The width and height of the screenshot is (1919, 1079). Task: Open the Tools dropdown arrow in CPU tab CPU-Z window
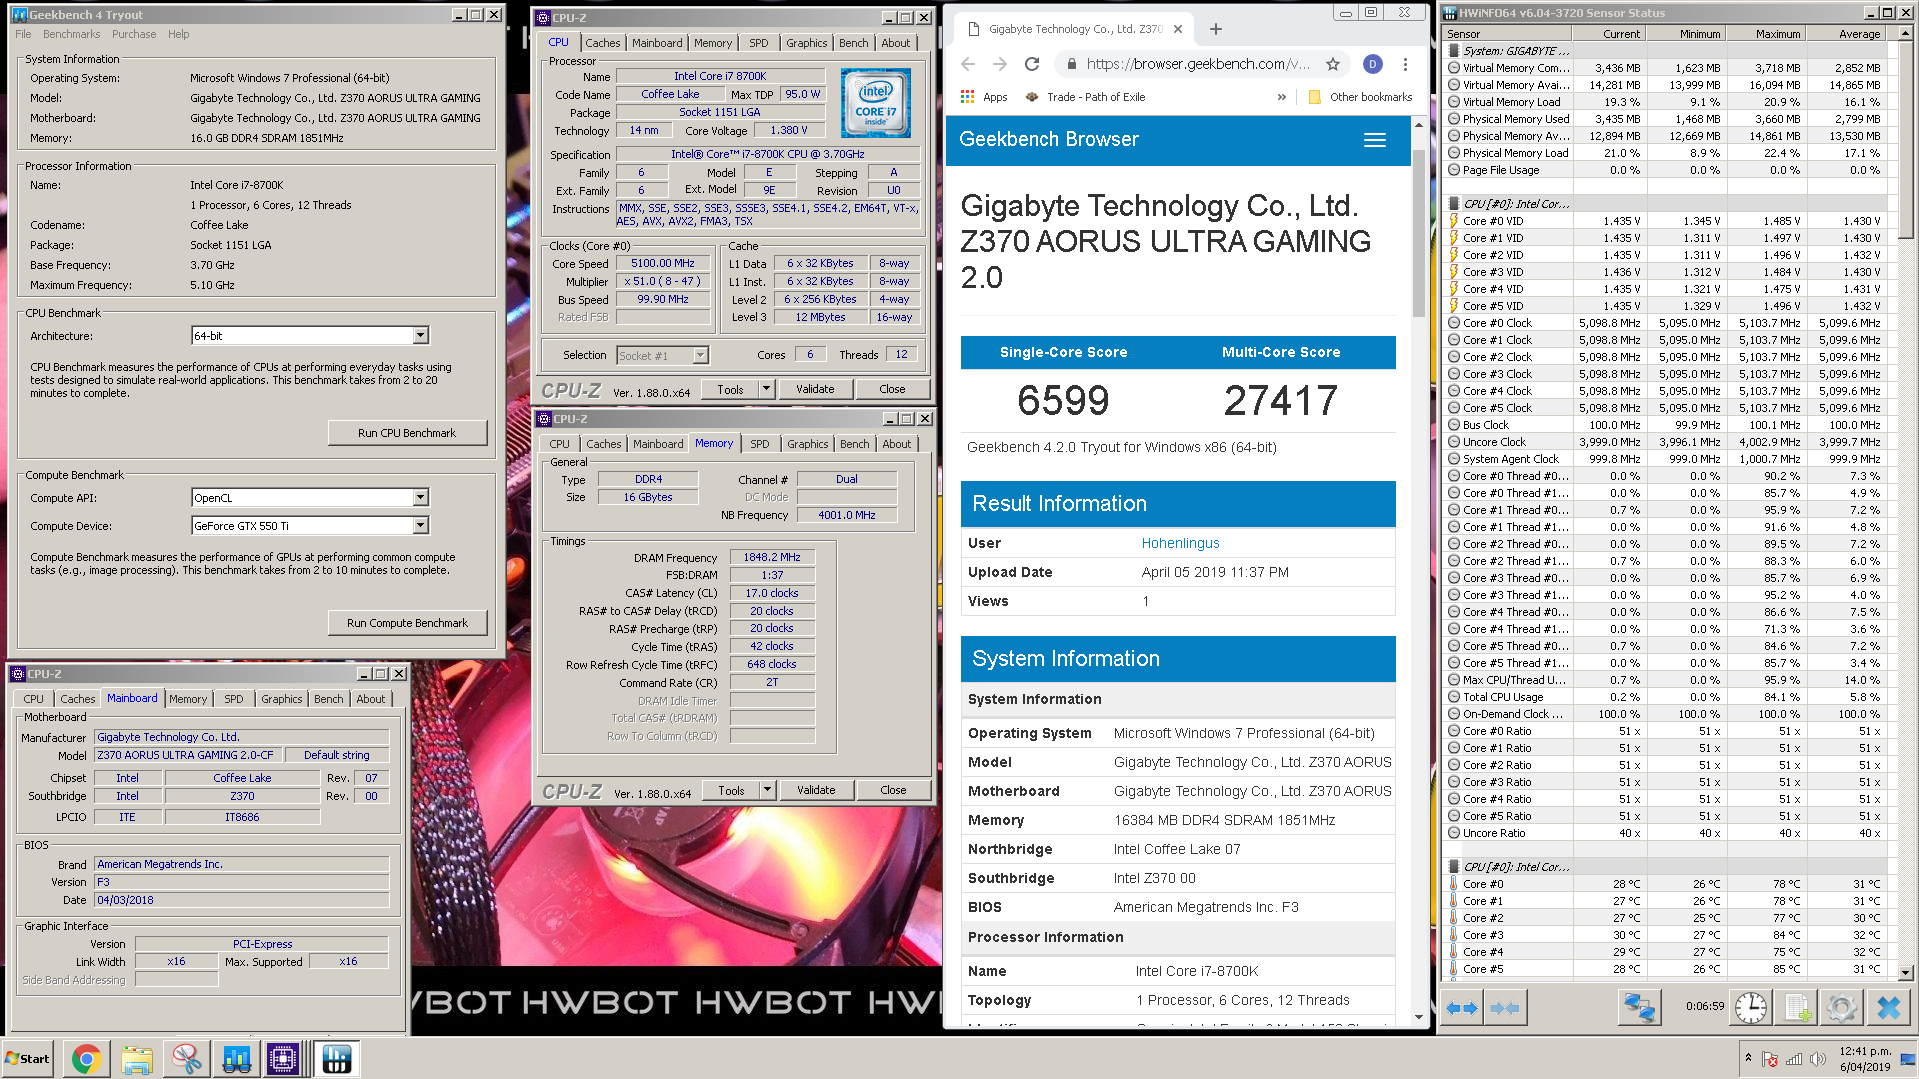(x=767, y=389)
